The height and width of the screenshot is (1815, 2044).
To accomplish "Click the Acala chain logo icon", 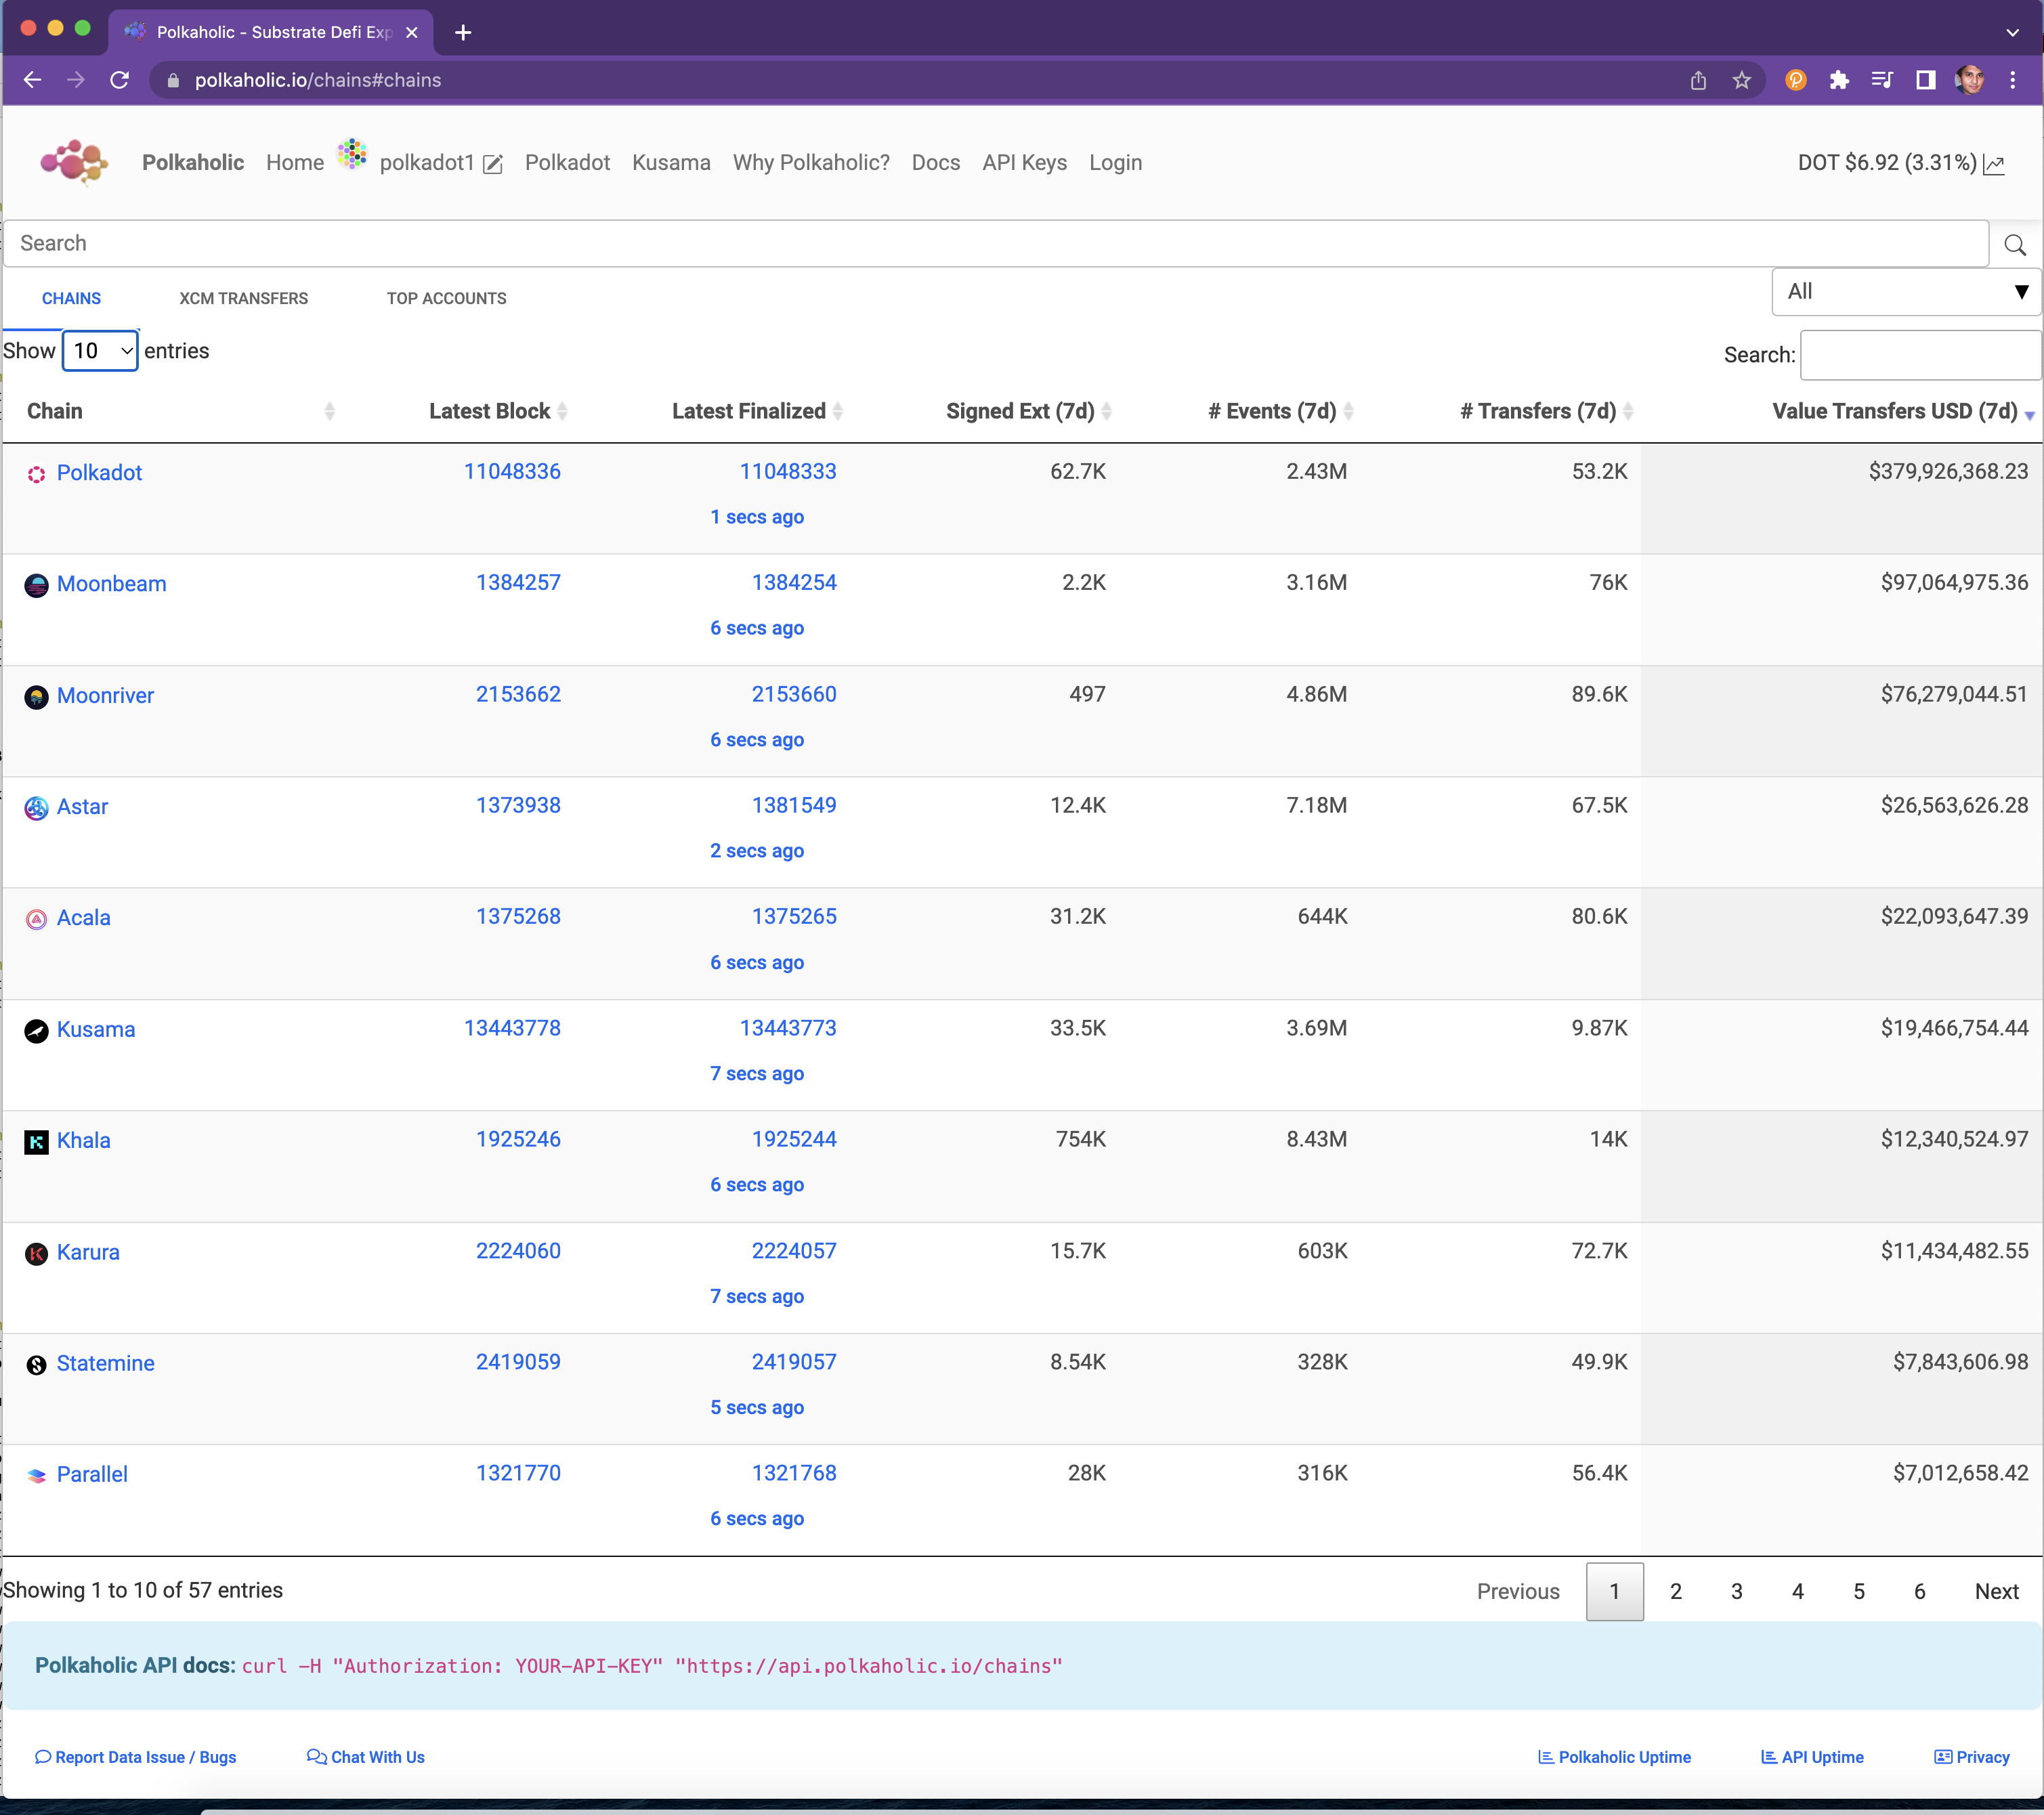I will click(x=36, y=919).
